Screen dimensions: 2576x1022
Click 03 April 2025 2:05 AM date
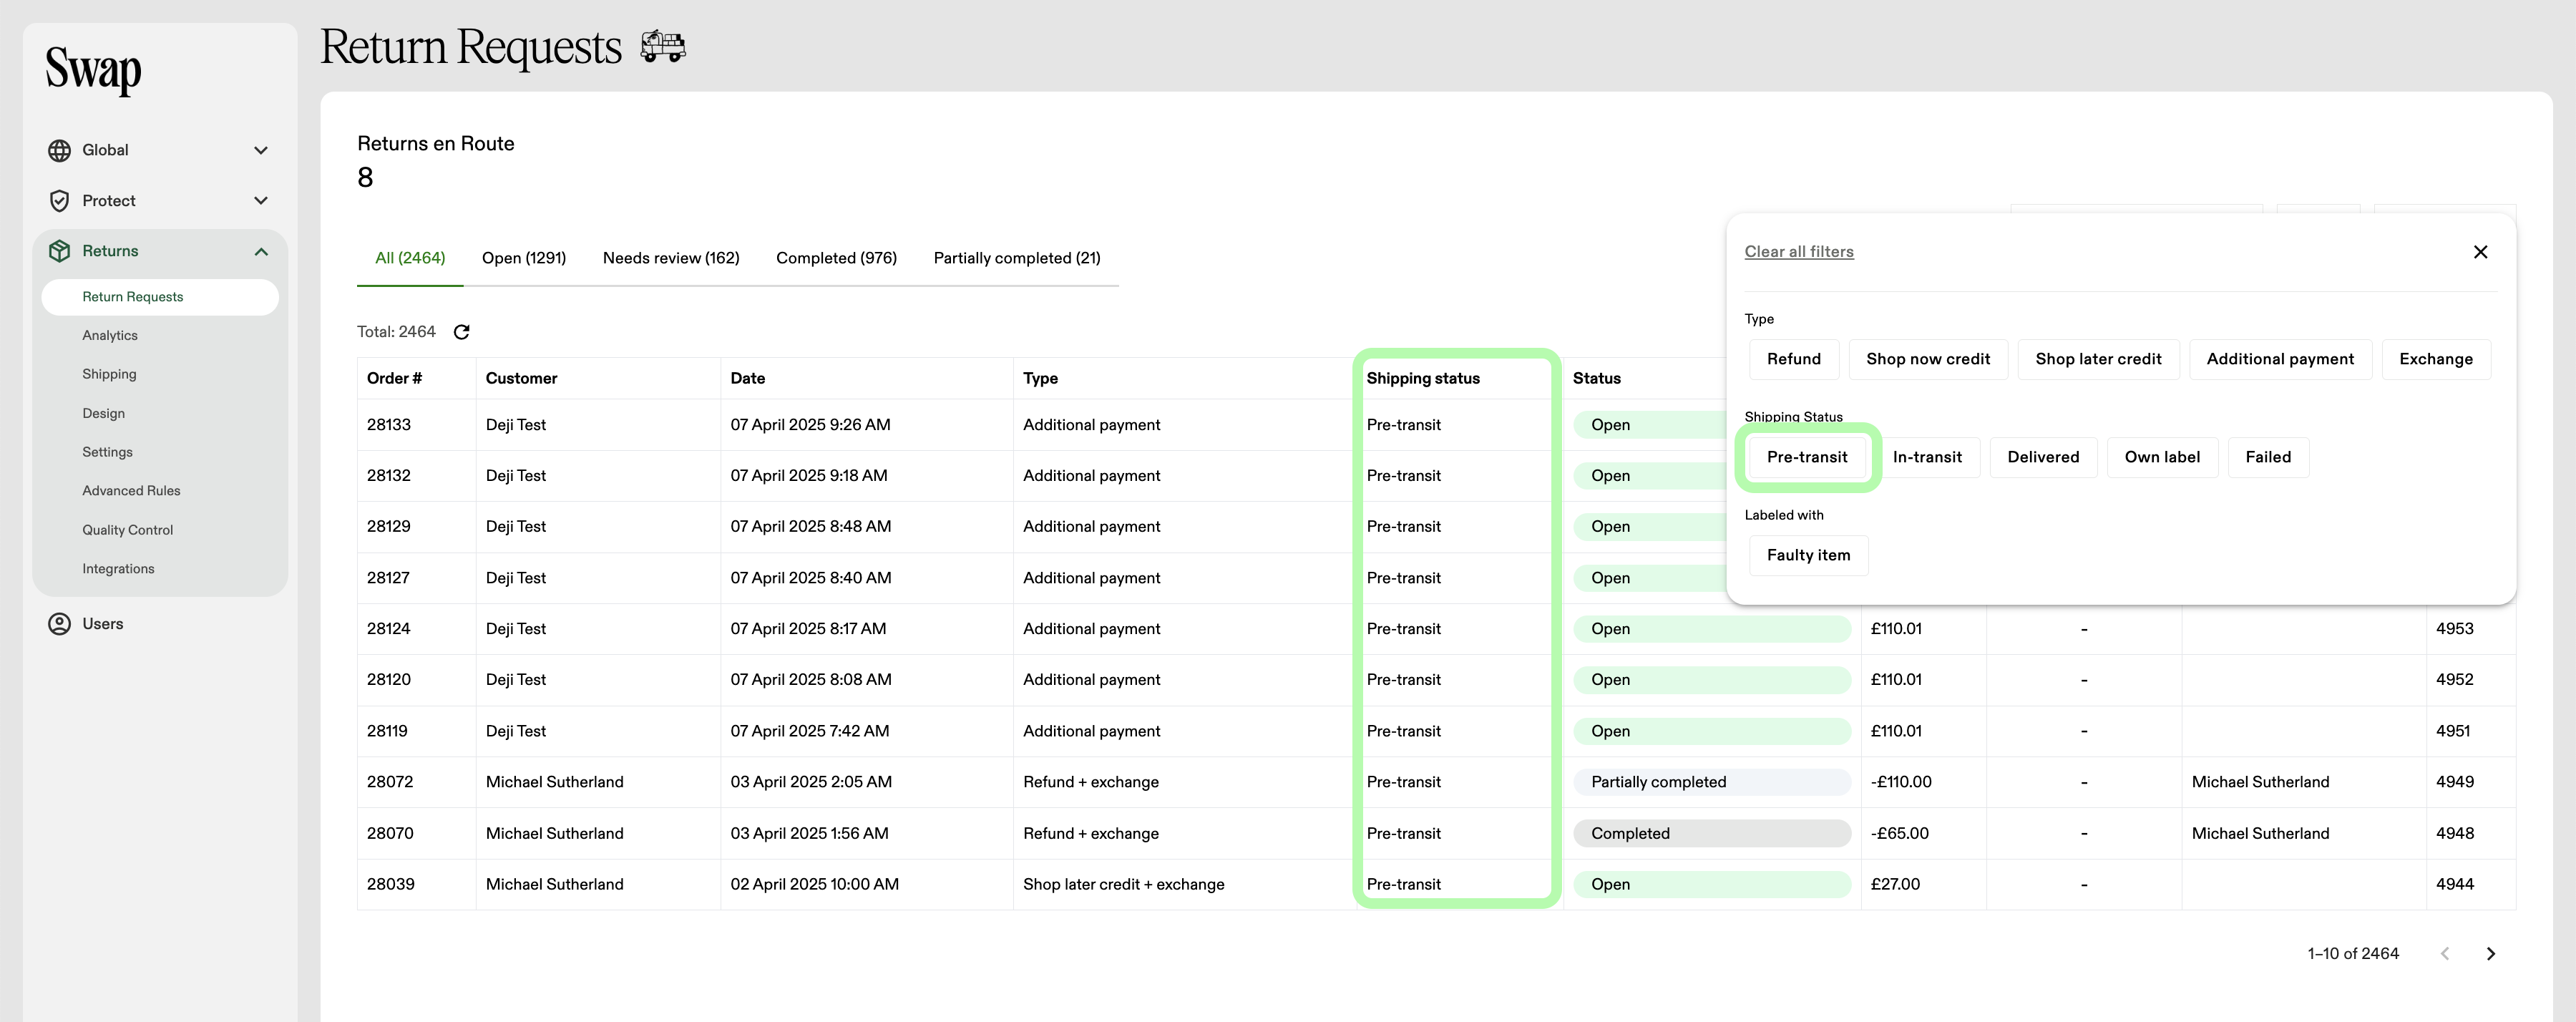click(811, 782)
